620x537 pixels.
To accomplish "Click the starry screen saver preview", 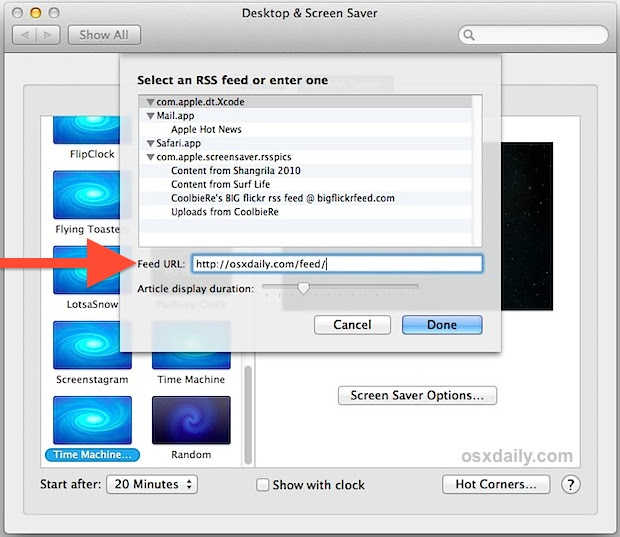I will (527, 226).
